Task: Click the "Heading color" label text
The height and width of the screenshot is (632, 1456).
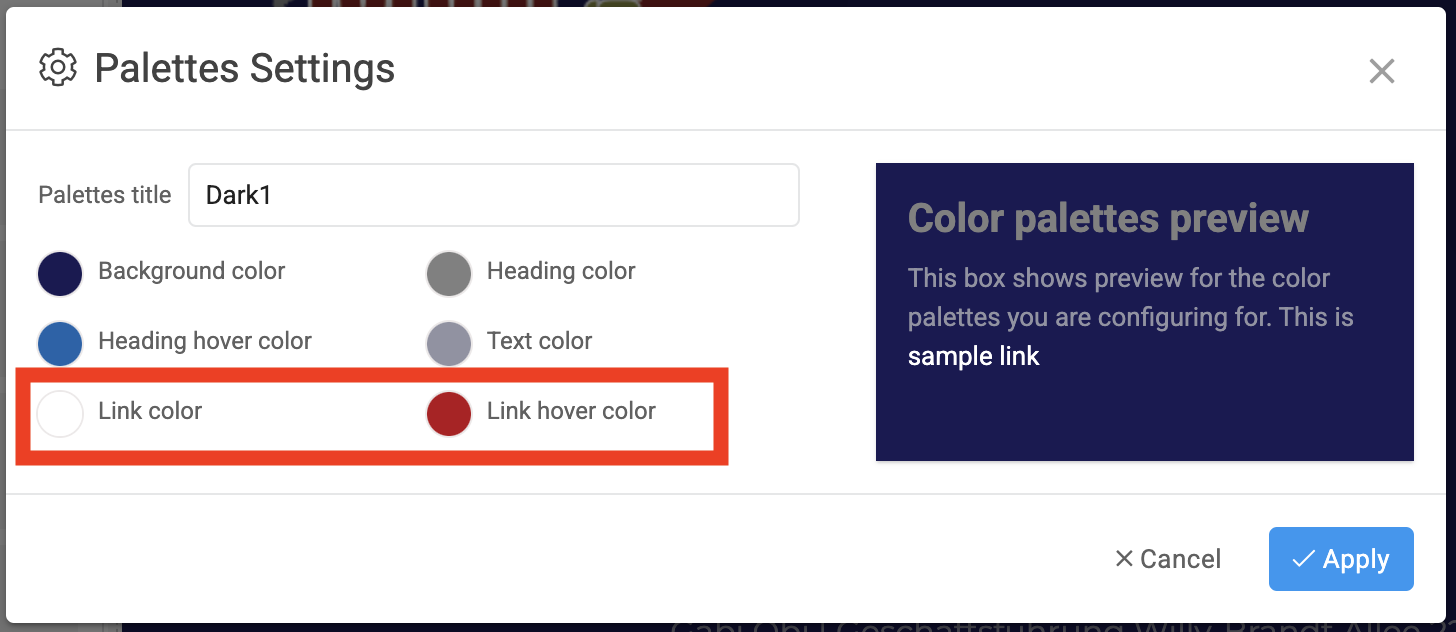Action: [x=561, y=271]
